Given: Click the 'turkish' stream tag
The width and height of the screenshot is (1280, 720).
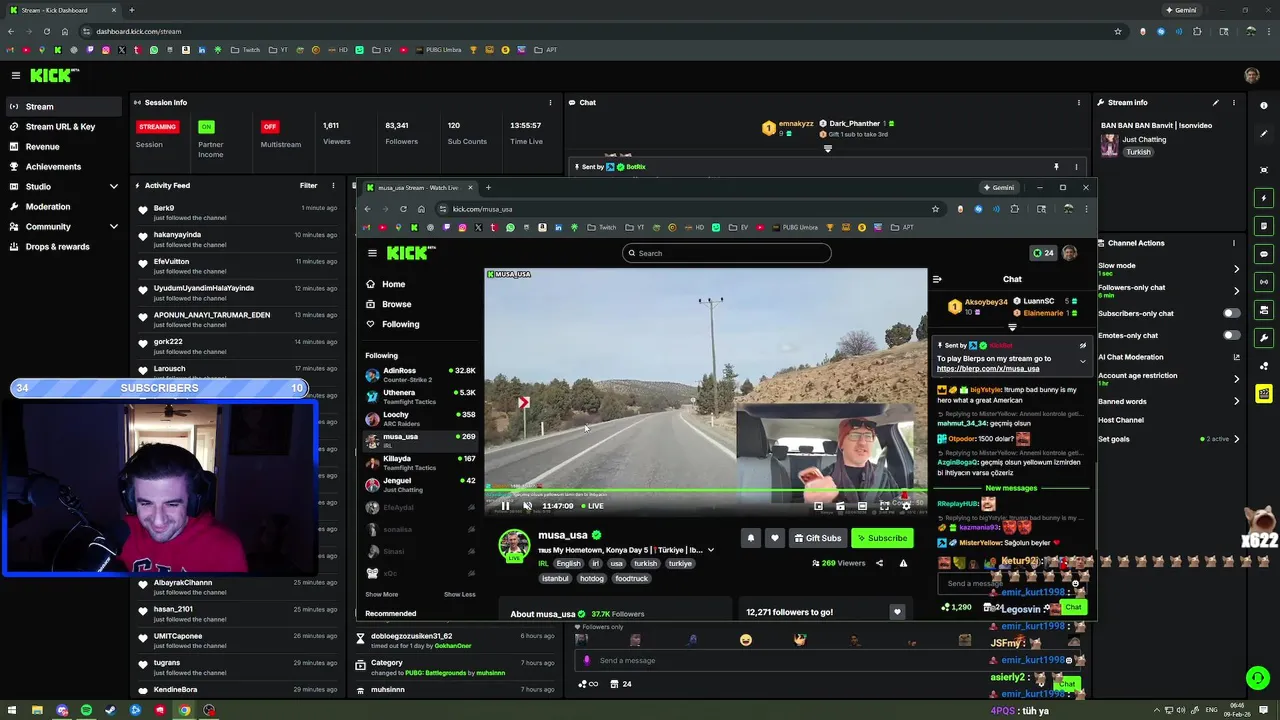Looking at the screenshot, I should coord(646,563).
